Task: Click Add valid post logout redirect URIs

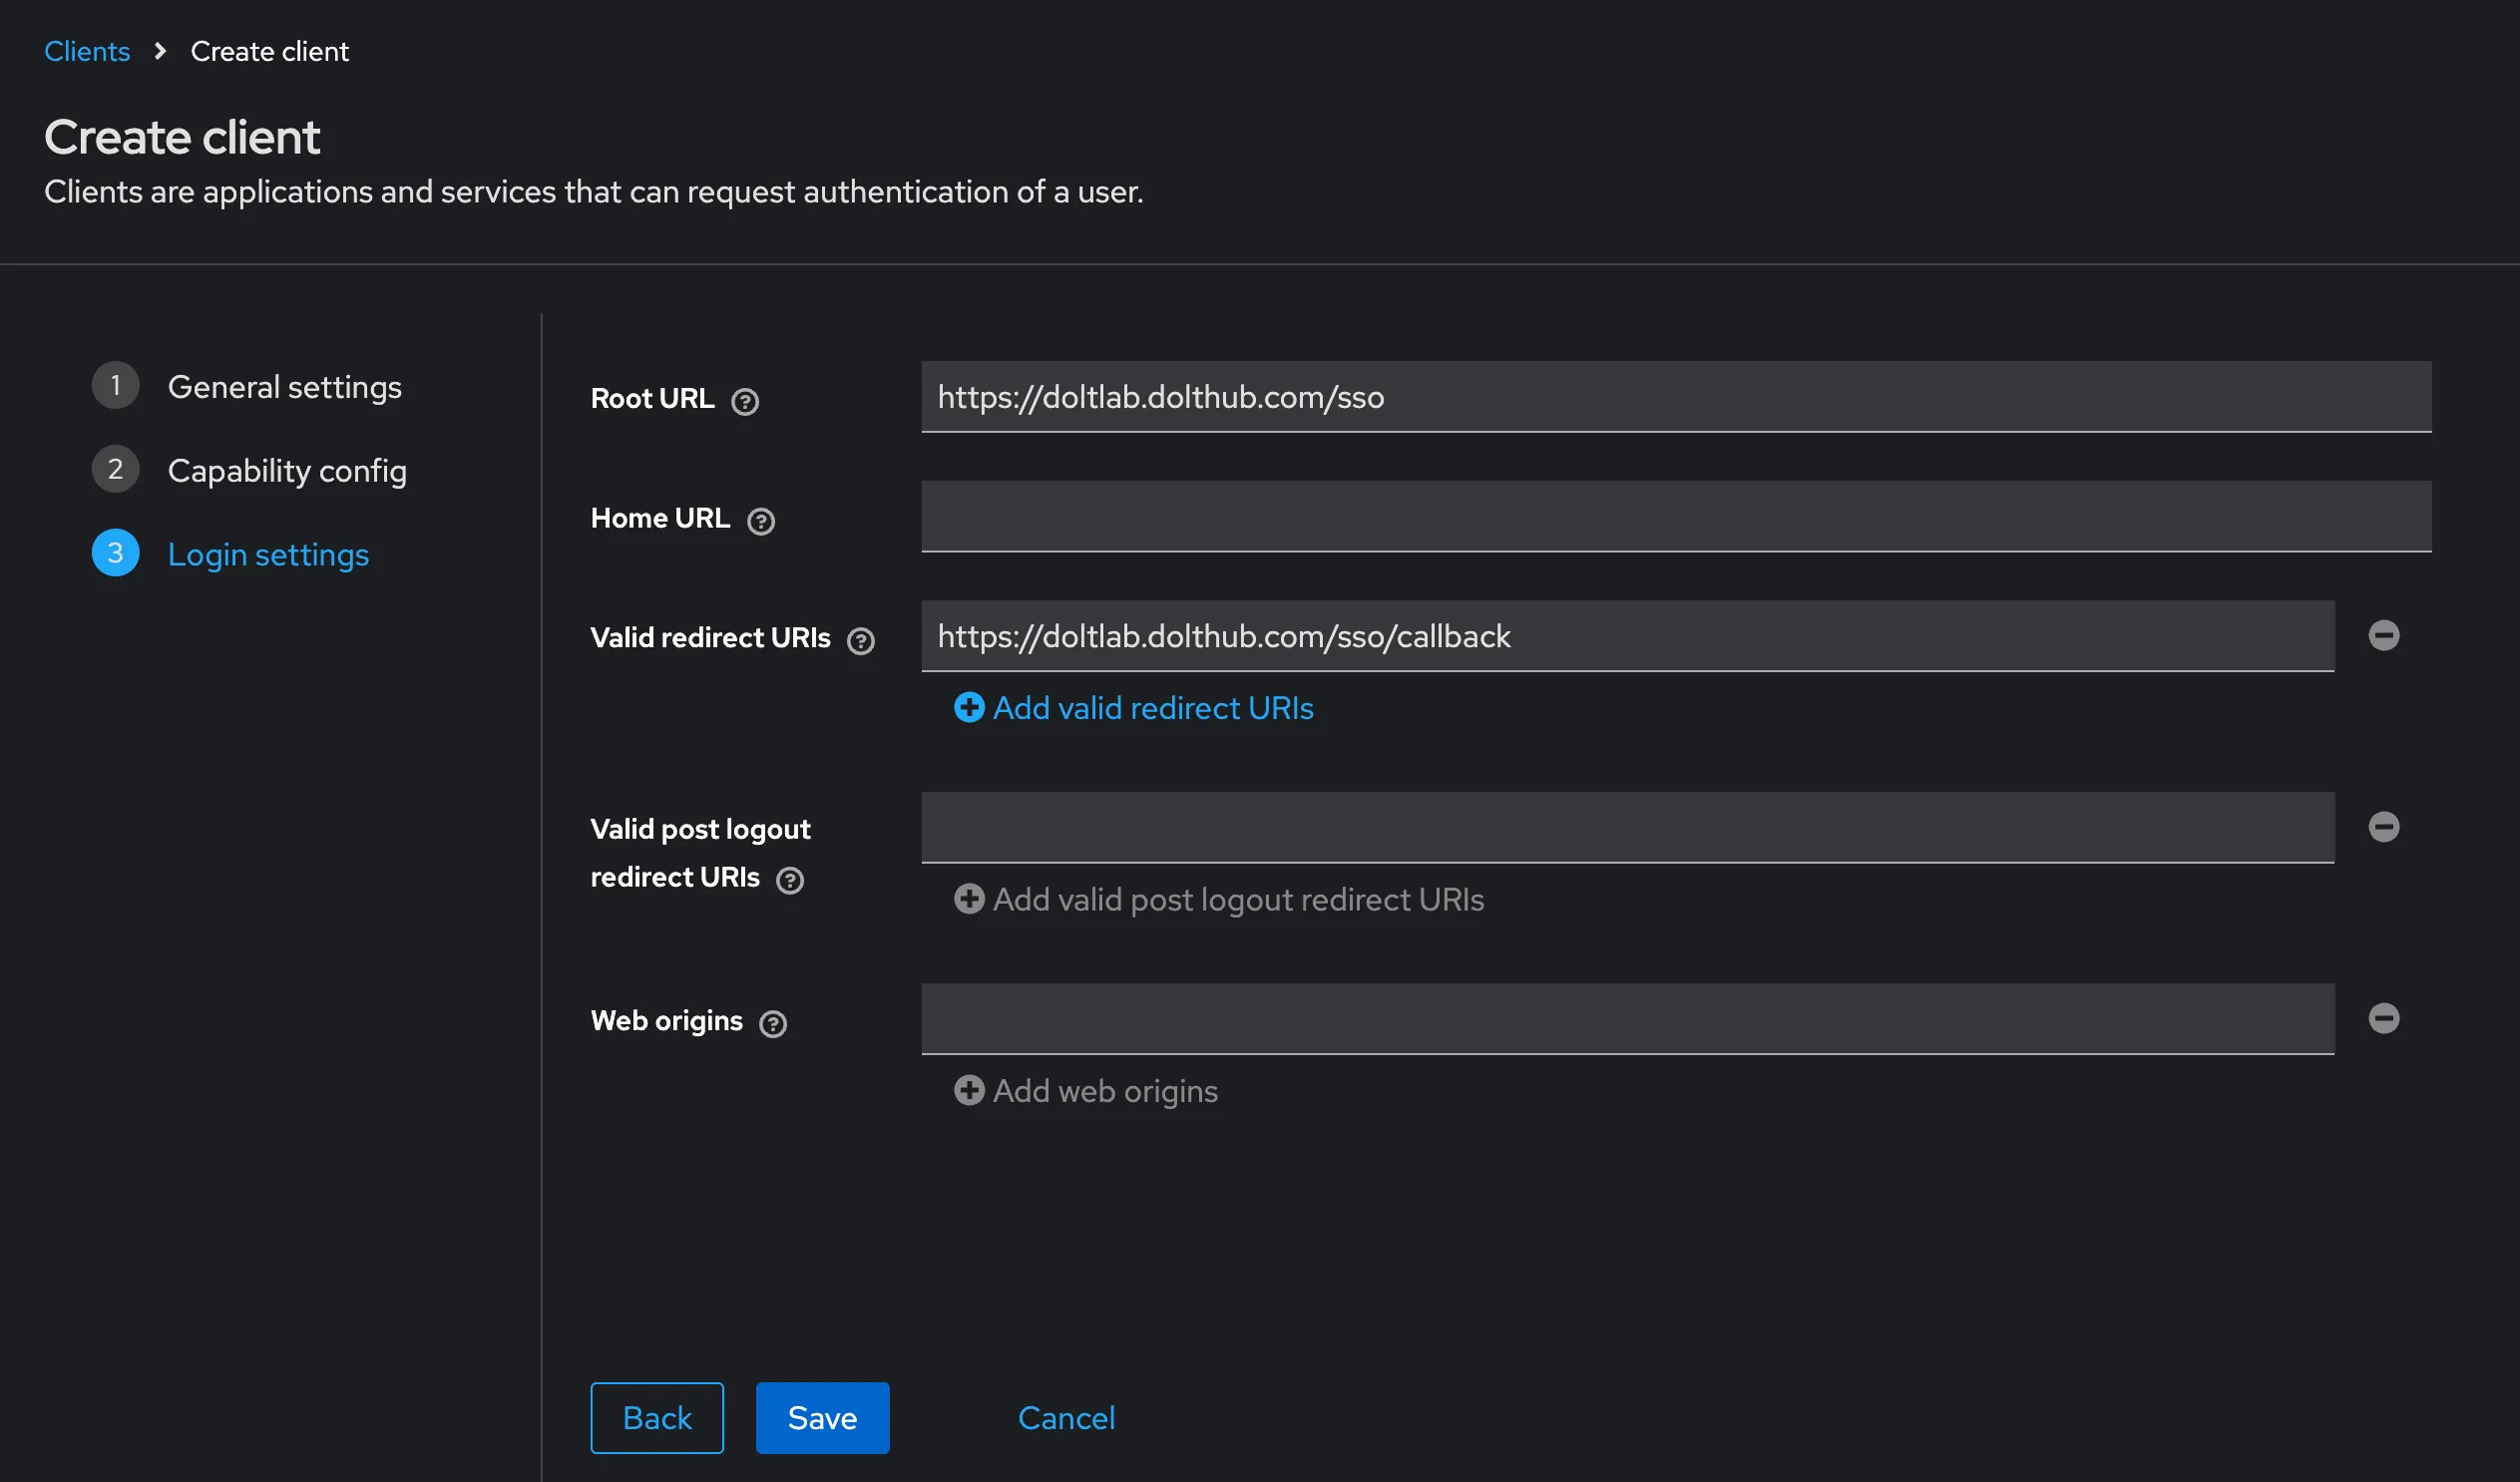Action: 1219,900
